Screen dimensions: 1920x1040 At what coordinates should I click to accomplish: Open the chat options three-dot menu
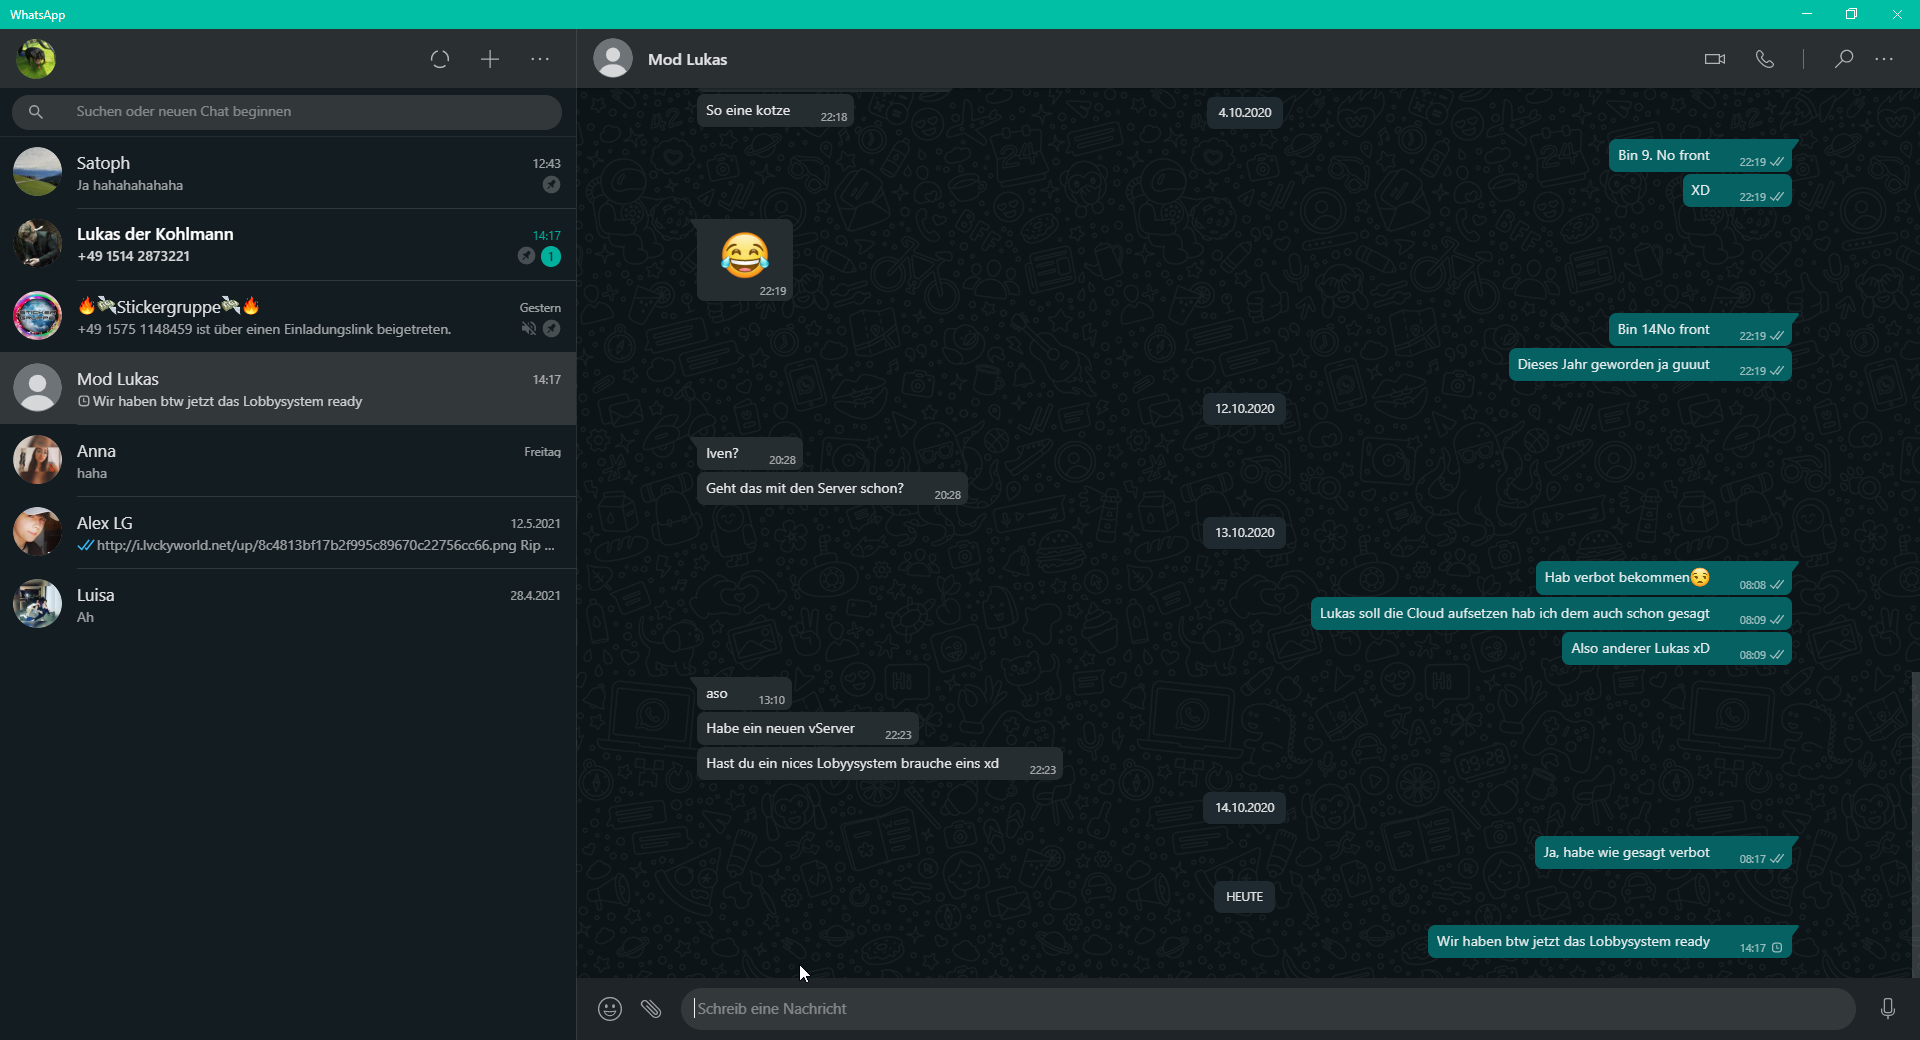(1884, 59)
